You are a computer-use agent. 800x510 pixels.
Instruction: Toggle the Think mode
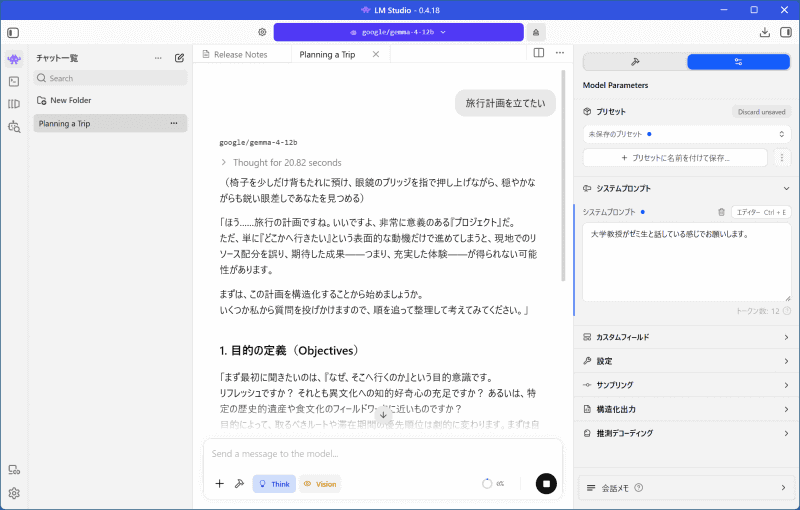tap(274, 484)
